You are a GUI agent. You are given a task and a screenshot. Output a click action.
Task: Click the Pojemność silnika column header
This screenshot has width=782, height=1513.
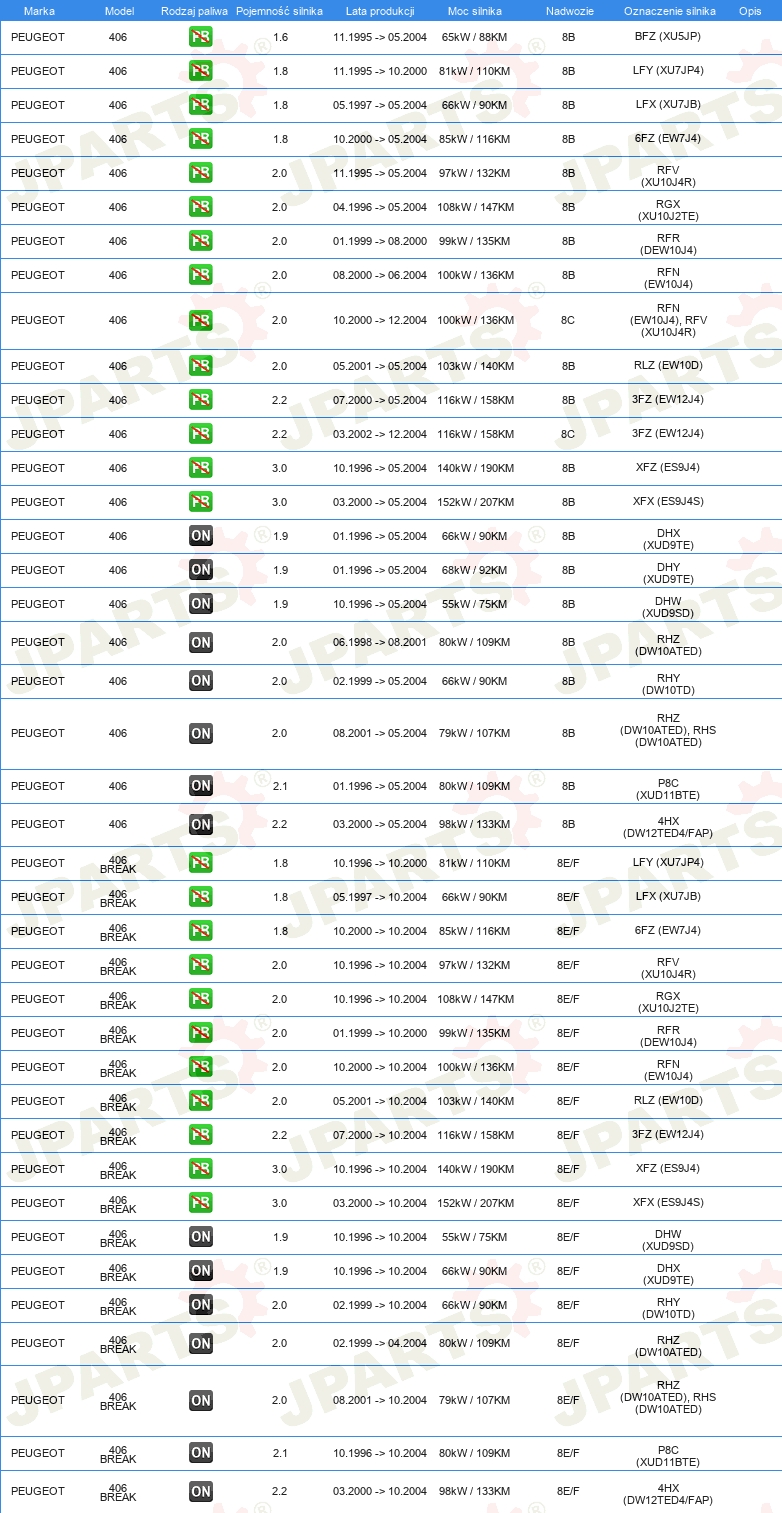(279, 11)
